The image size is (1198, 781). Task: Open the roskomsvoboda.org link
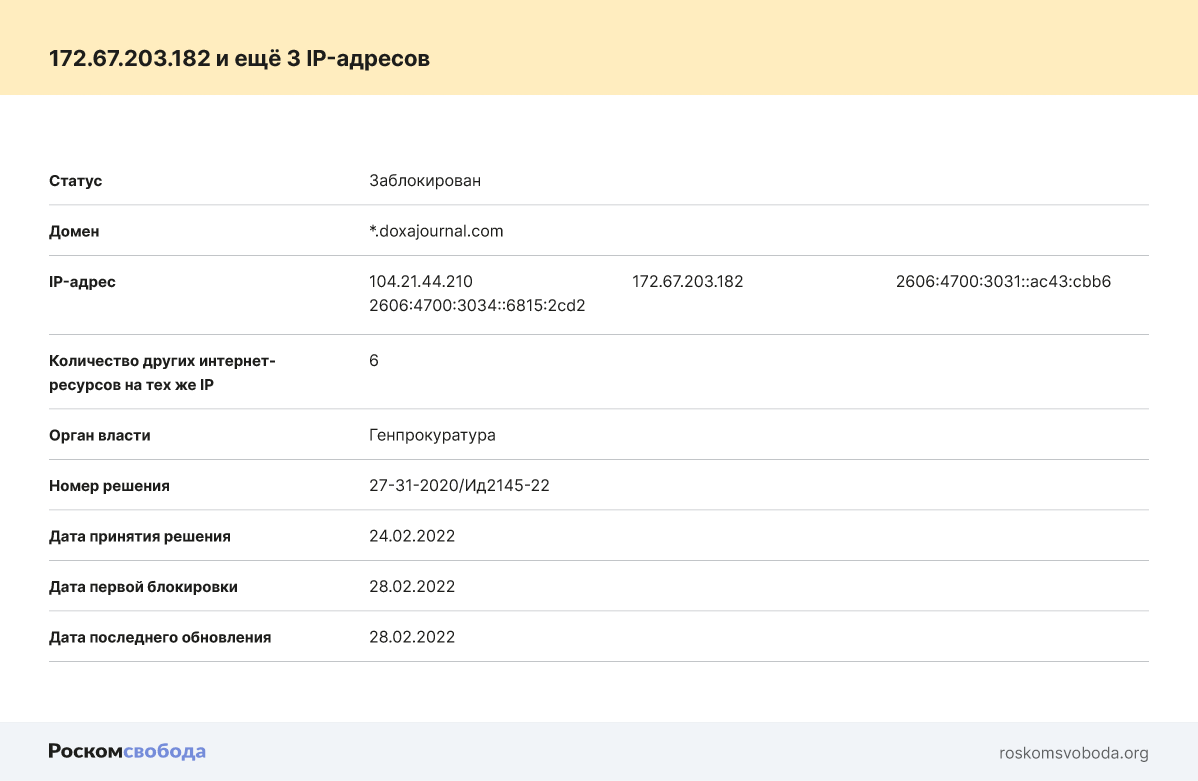(1073, 753)
